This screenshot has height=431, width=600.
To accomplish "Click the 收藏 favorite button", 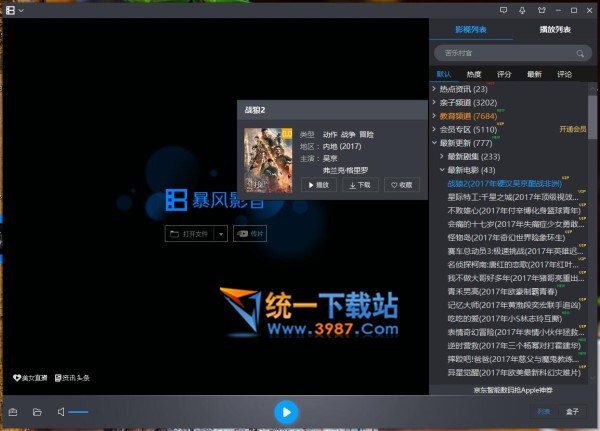I will pos(400,185).
